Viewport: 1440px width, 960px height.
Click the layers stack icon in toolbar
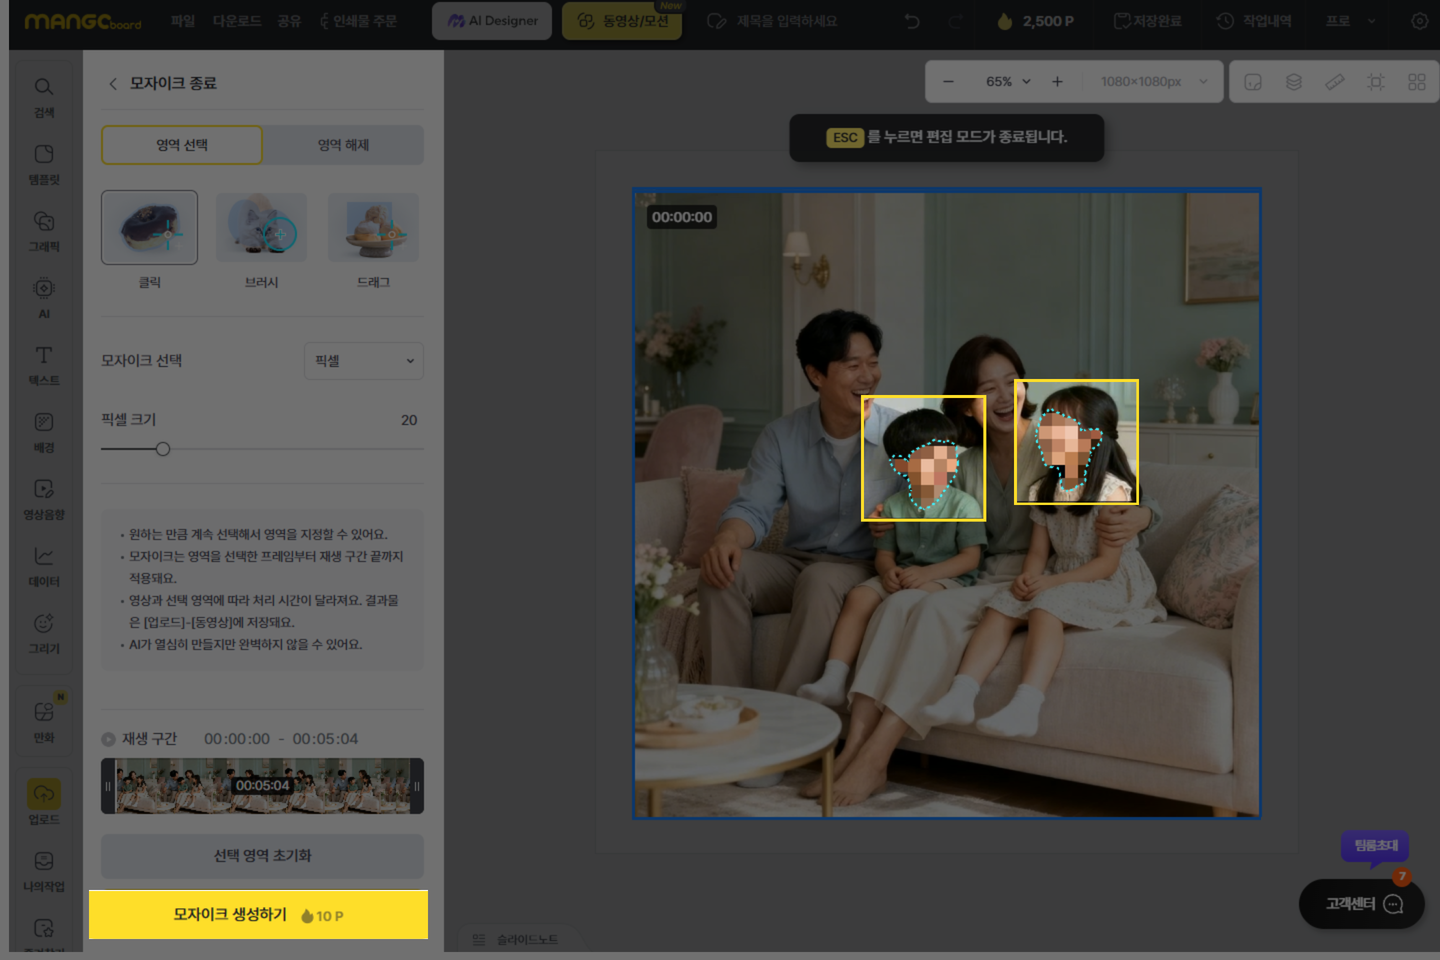click(1294, 82)
